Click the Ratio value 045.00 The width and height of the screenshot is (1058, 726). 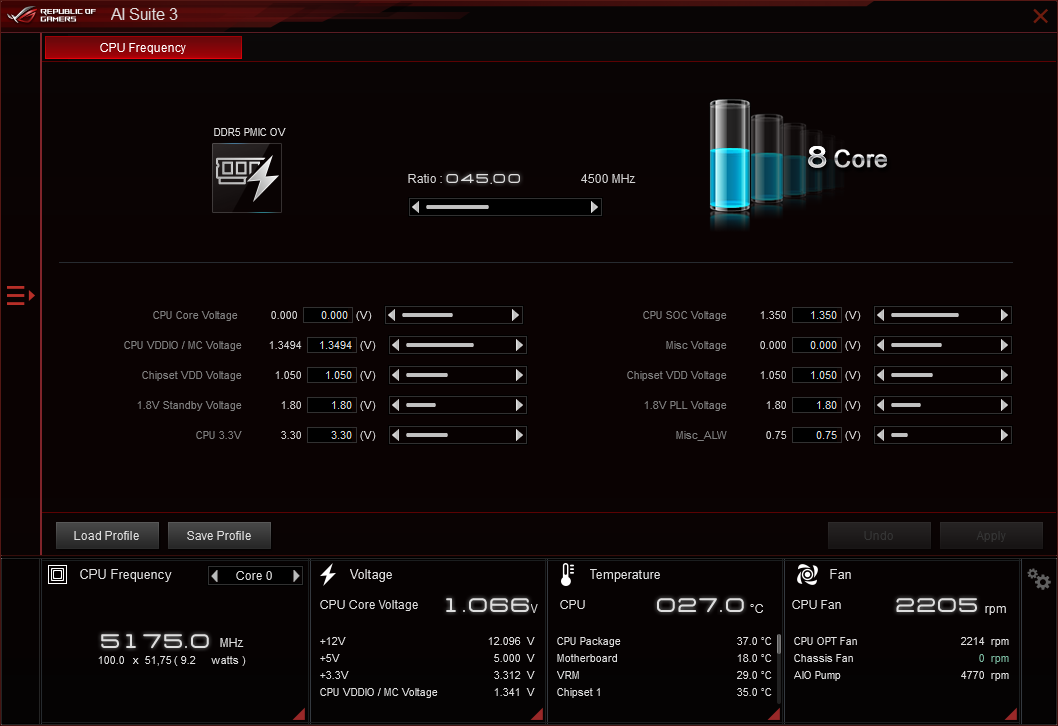(x=483, y=179)
